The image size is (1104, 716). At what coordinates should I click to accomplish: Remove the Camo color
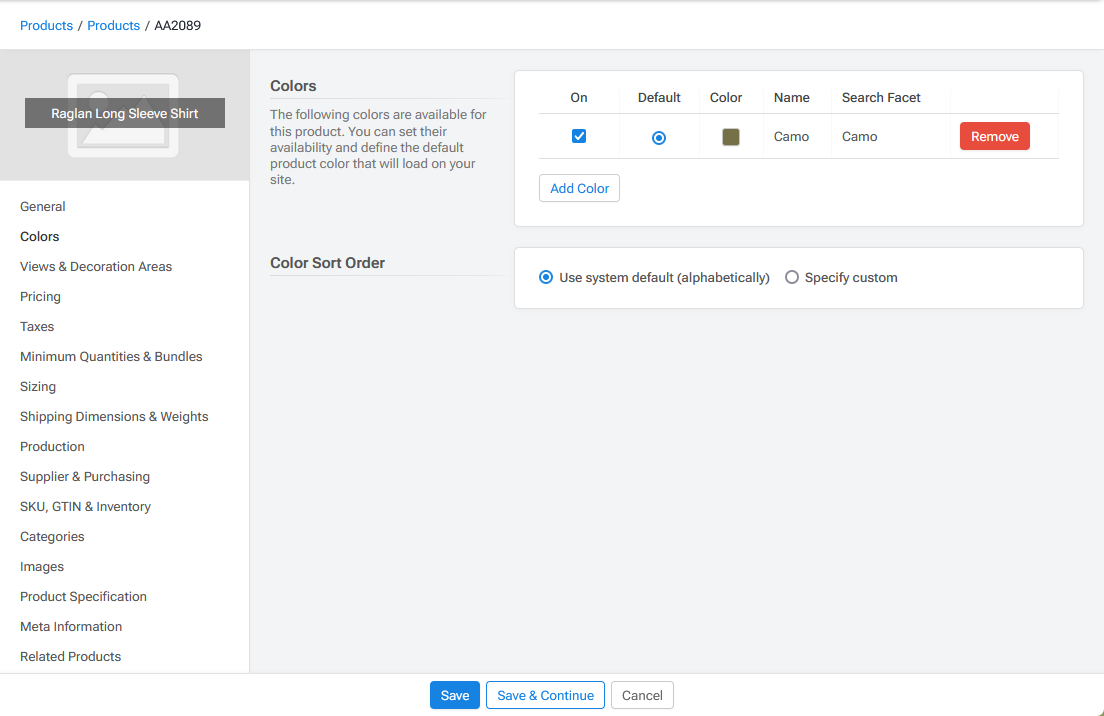click(994, 137)
